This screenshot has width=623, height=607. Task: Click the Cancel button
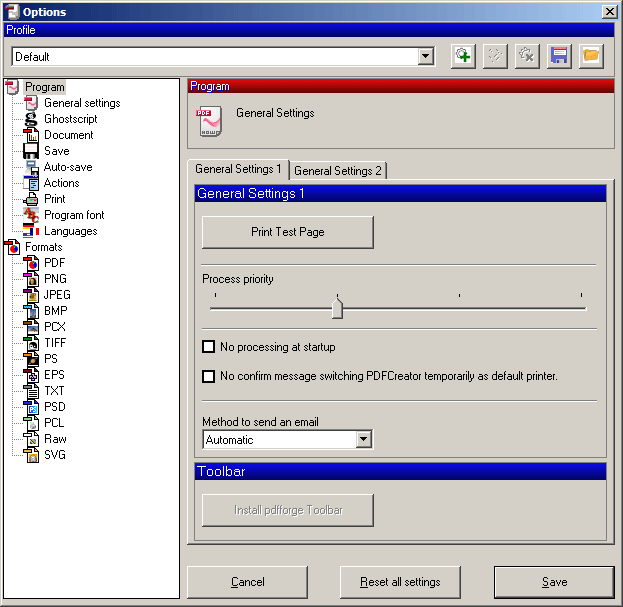tap(248, 582)
